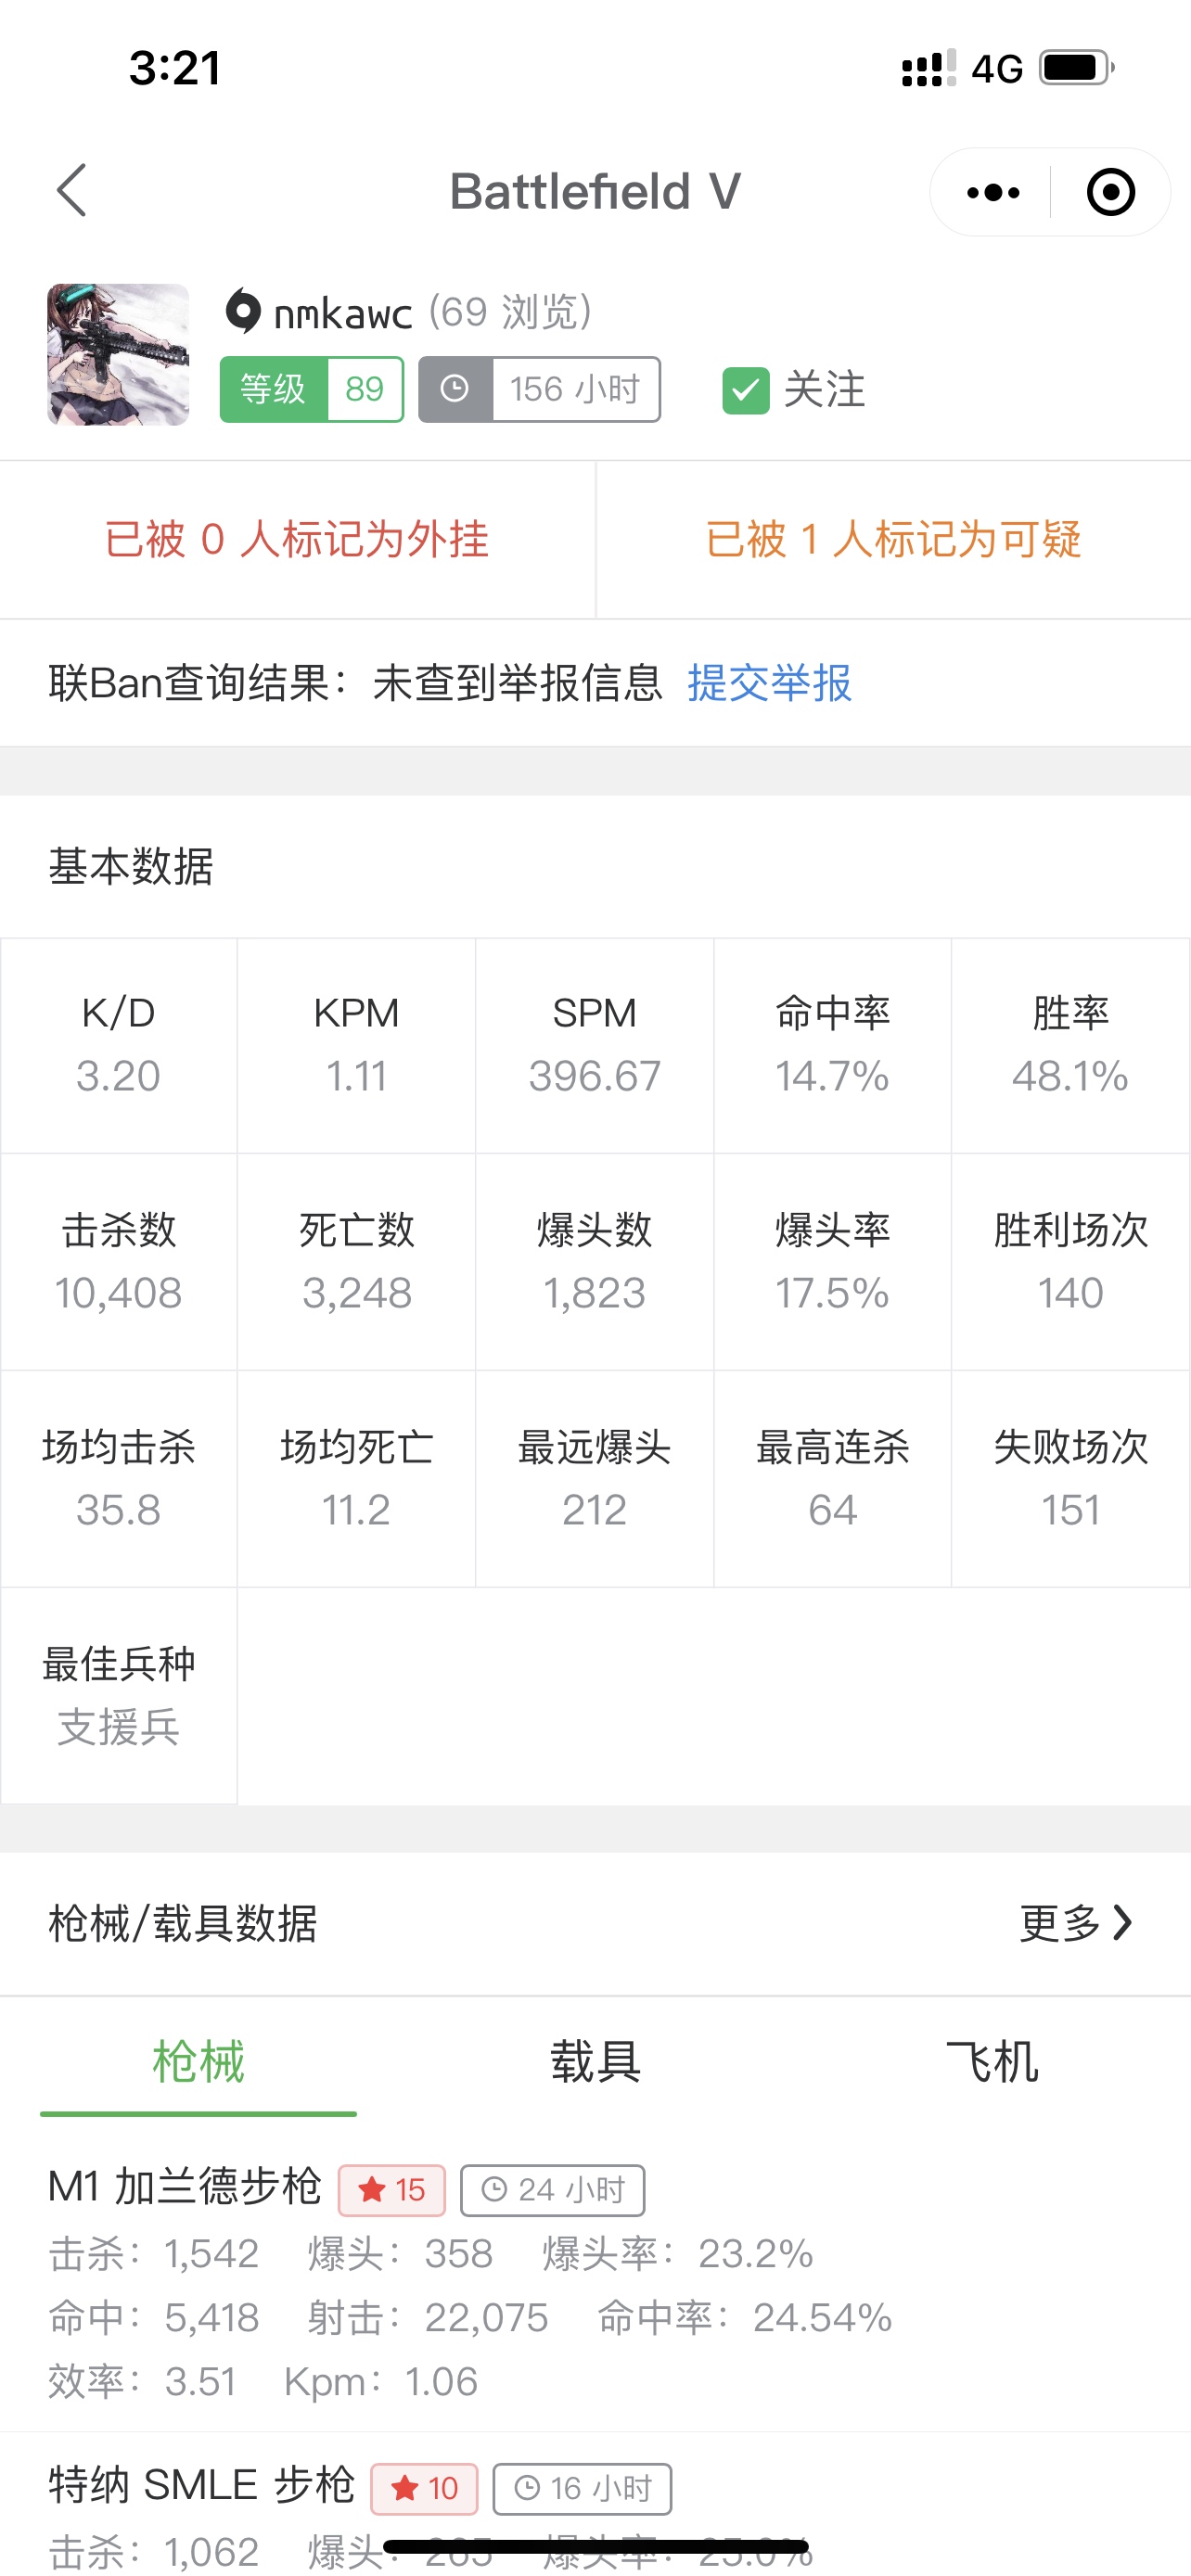The width and height of the screenshot is (1191, 2576).
Task: Tap the clock icon in 156 小时 badge
Action: click(455, 389)
